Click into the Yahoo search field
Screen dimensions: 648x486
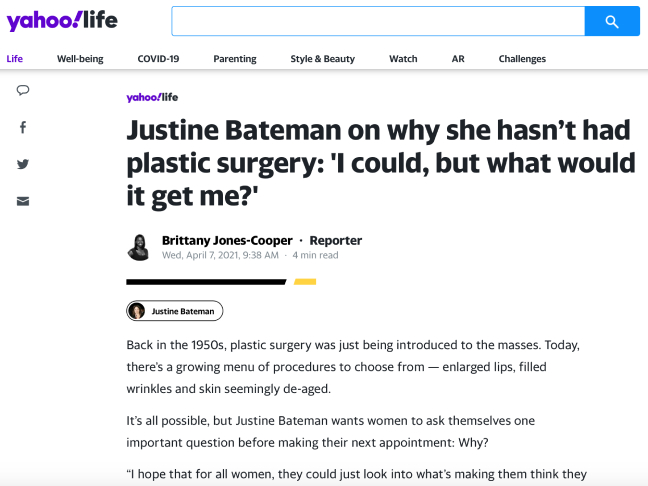point(377,21)
